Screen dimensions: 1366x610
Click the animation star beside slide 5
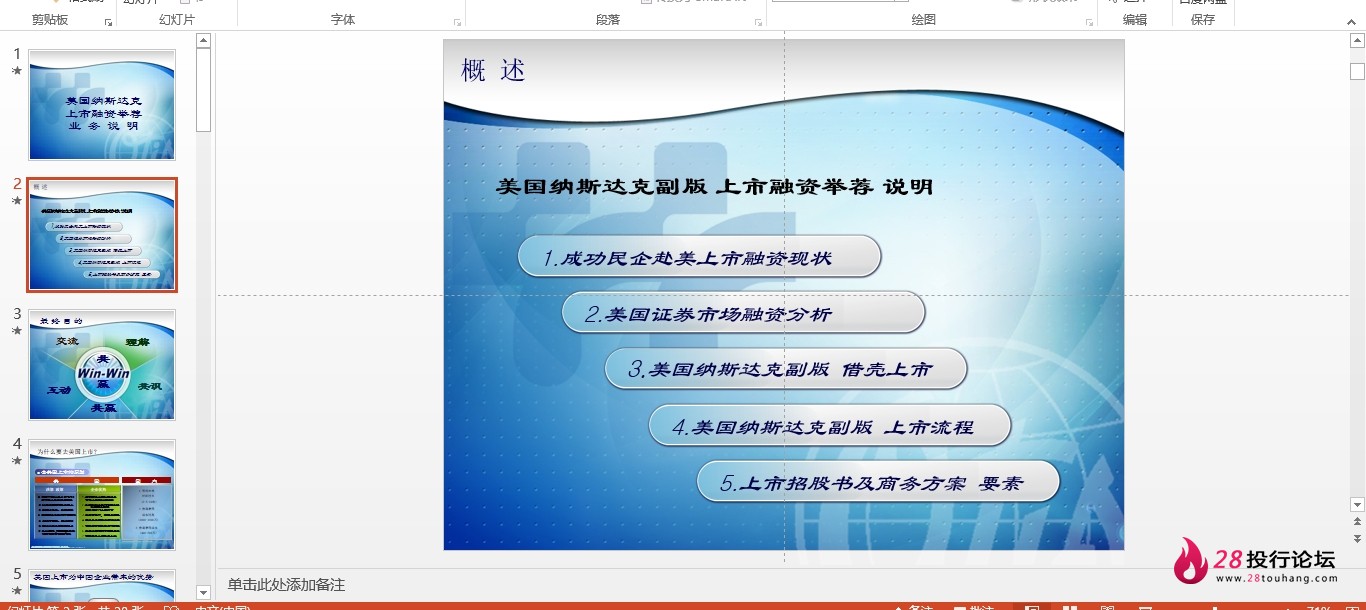[17, 591]
